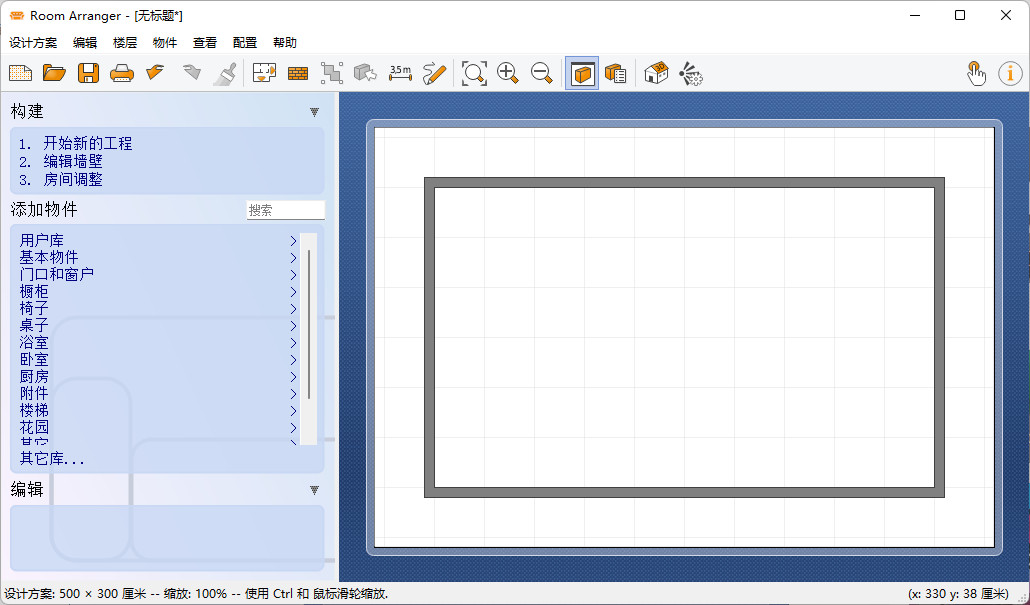Image resolution: width=1030 pixels, height=605 pixels.
Task: Collapse the 编辑 panel triangle
Action: coord(314,490)
